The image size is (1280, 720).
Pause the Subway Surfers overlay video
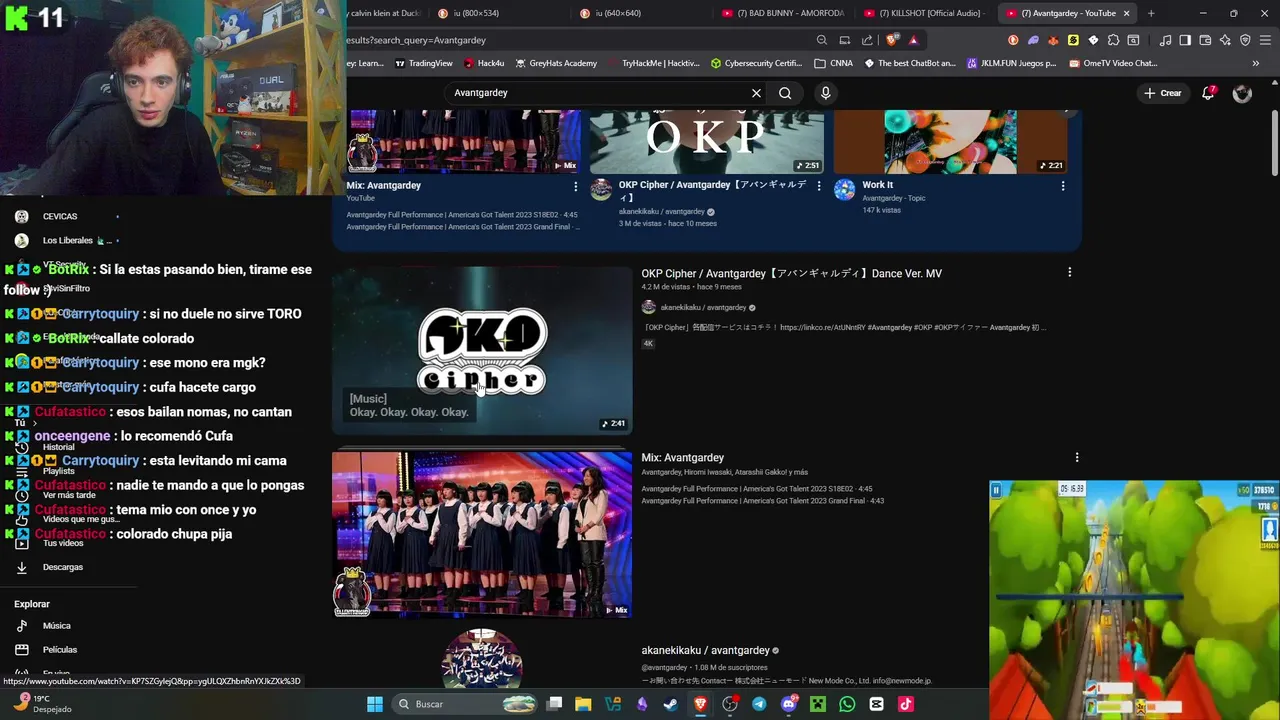(995, 489)
